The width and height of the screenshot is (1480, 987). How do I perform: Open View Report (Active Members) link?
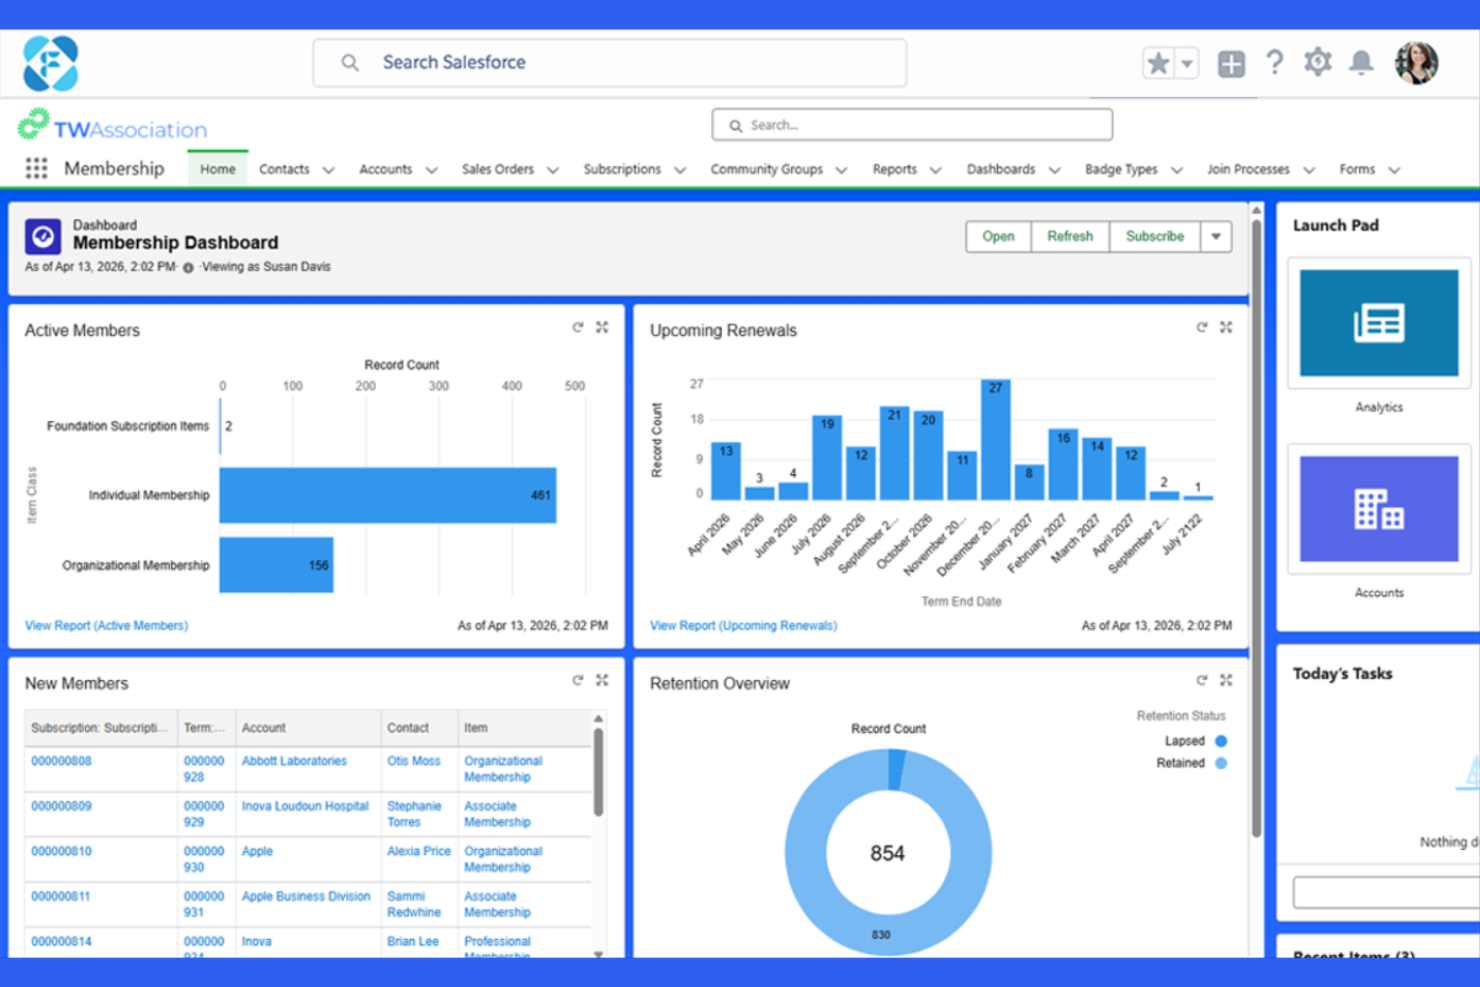(106, 625)
